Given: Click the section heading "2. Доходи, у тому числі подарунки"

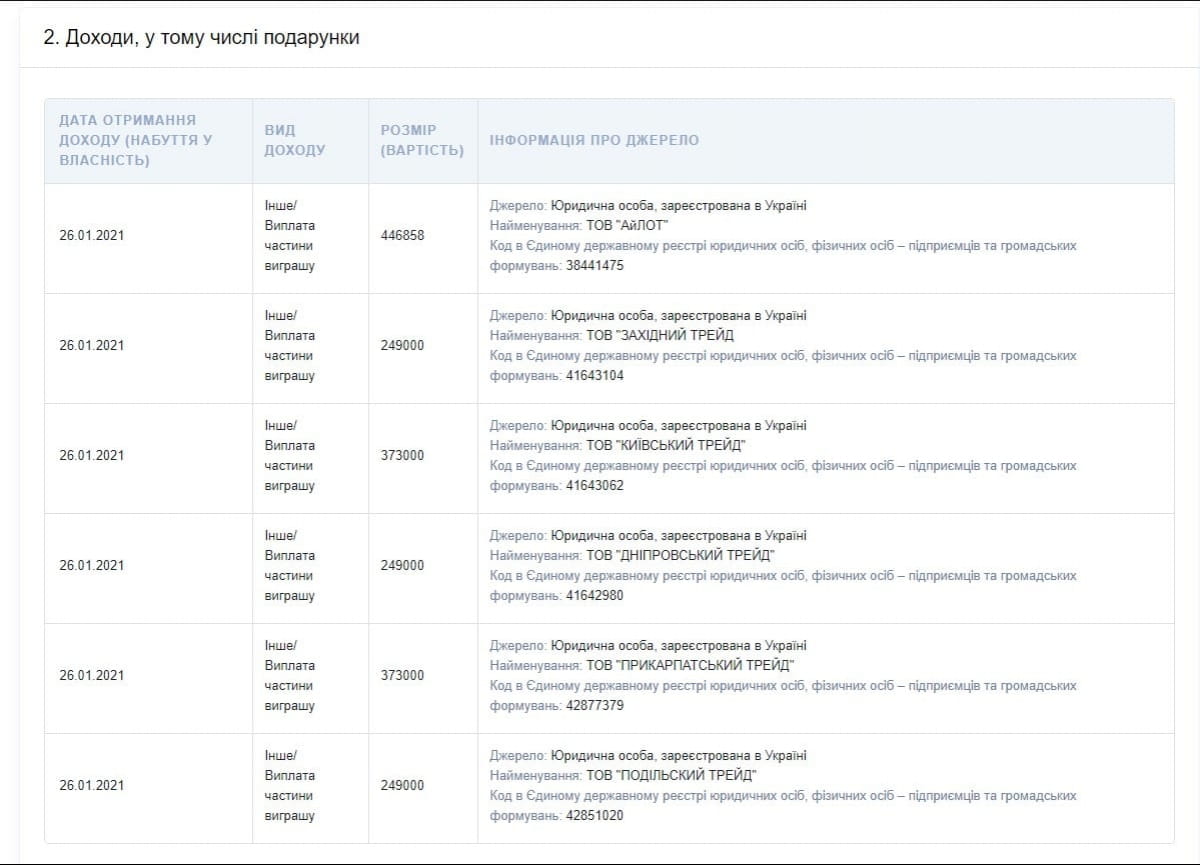Looking at the screenshot, I should click(x=201, y=37).
